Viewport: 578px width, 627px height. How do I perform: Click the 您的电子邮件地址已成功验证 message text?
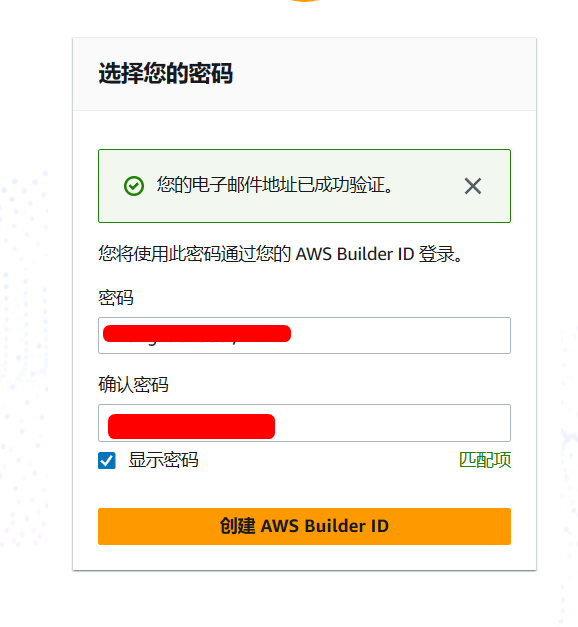[x=275, y=185]
